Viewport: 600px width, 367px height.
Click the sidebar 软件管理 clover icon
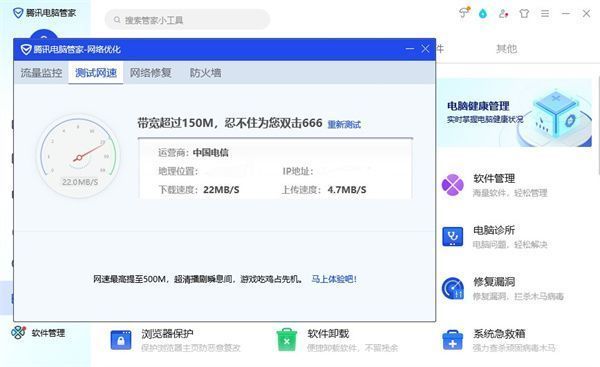pos(18,333)
